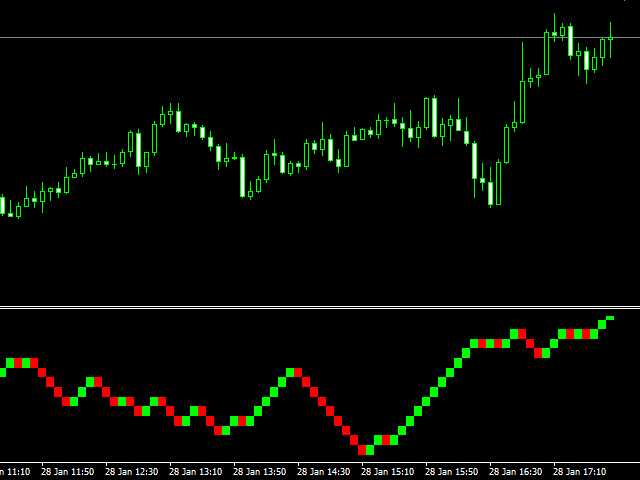Screen dimensions: 640x480
Task: Select the tall white bearish candle after 13:10
Action: (242, 176)
